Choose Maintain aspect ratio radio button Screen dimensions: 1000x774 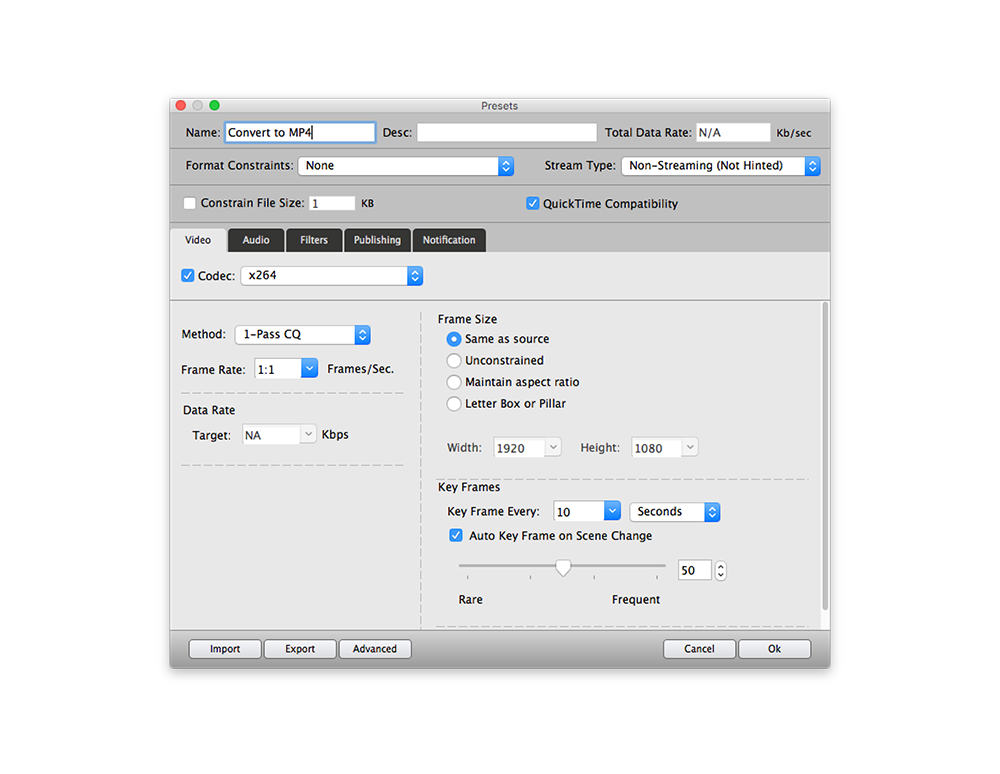(454, 382)
